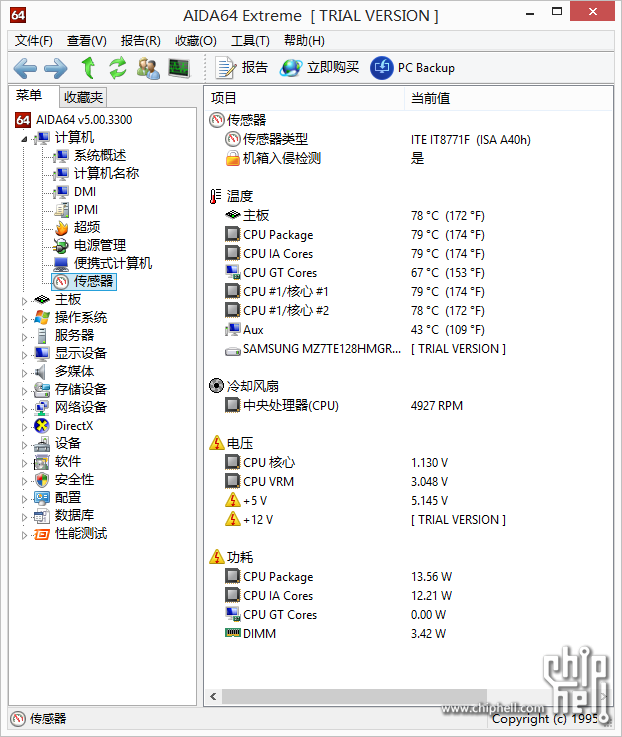Open the 报告(R) menu

click(141, 41)
